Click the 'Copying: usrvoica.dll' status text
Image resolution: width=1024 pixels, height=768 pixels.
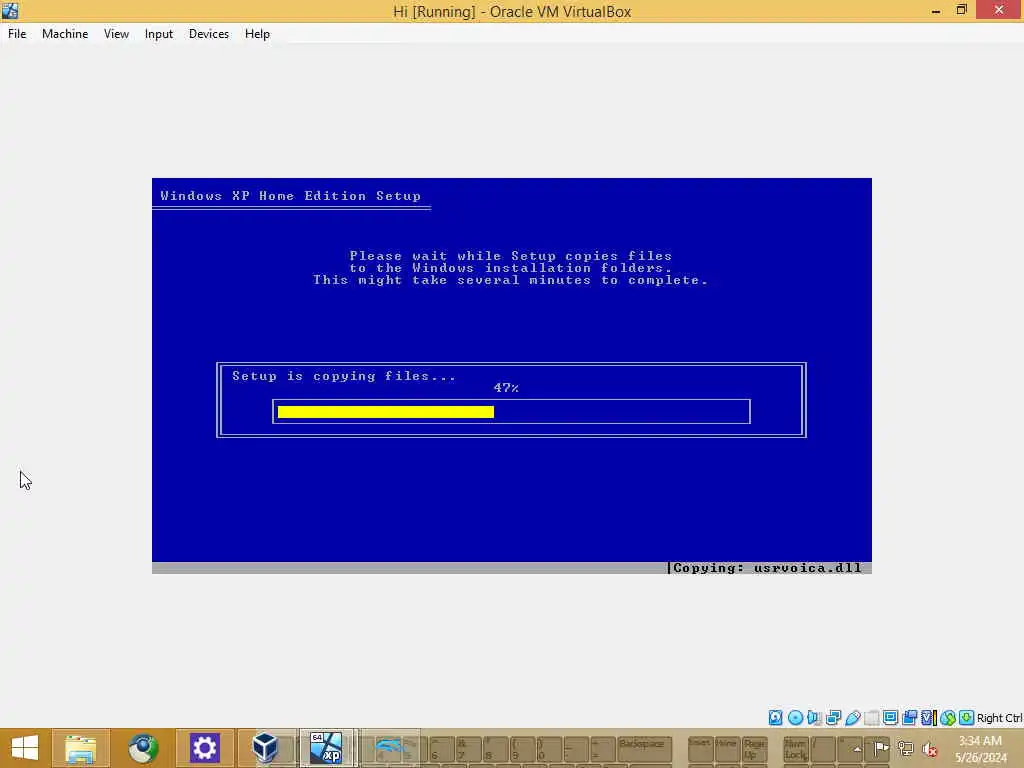pos(767,568)
